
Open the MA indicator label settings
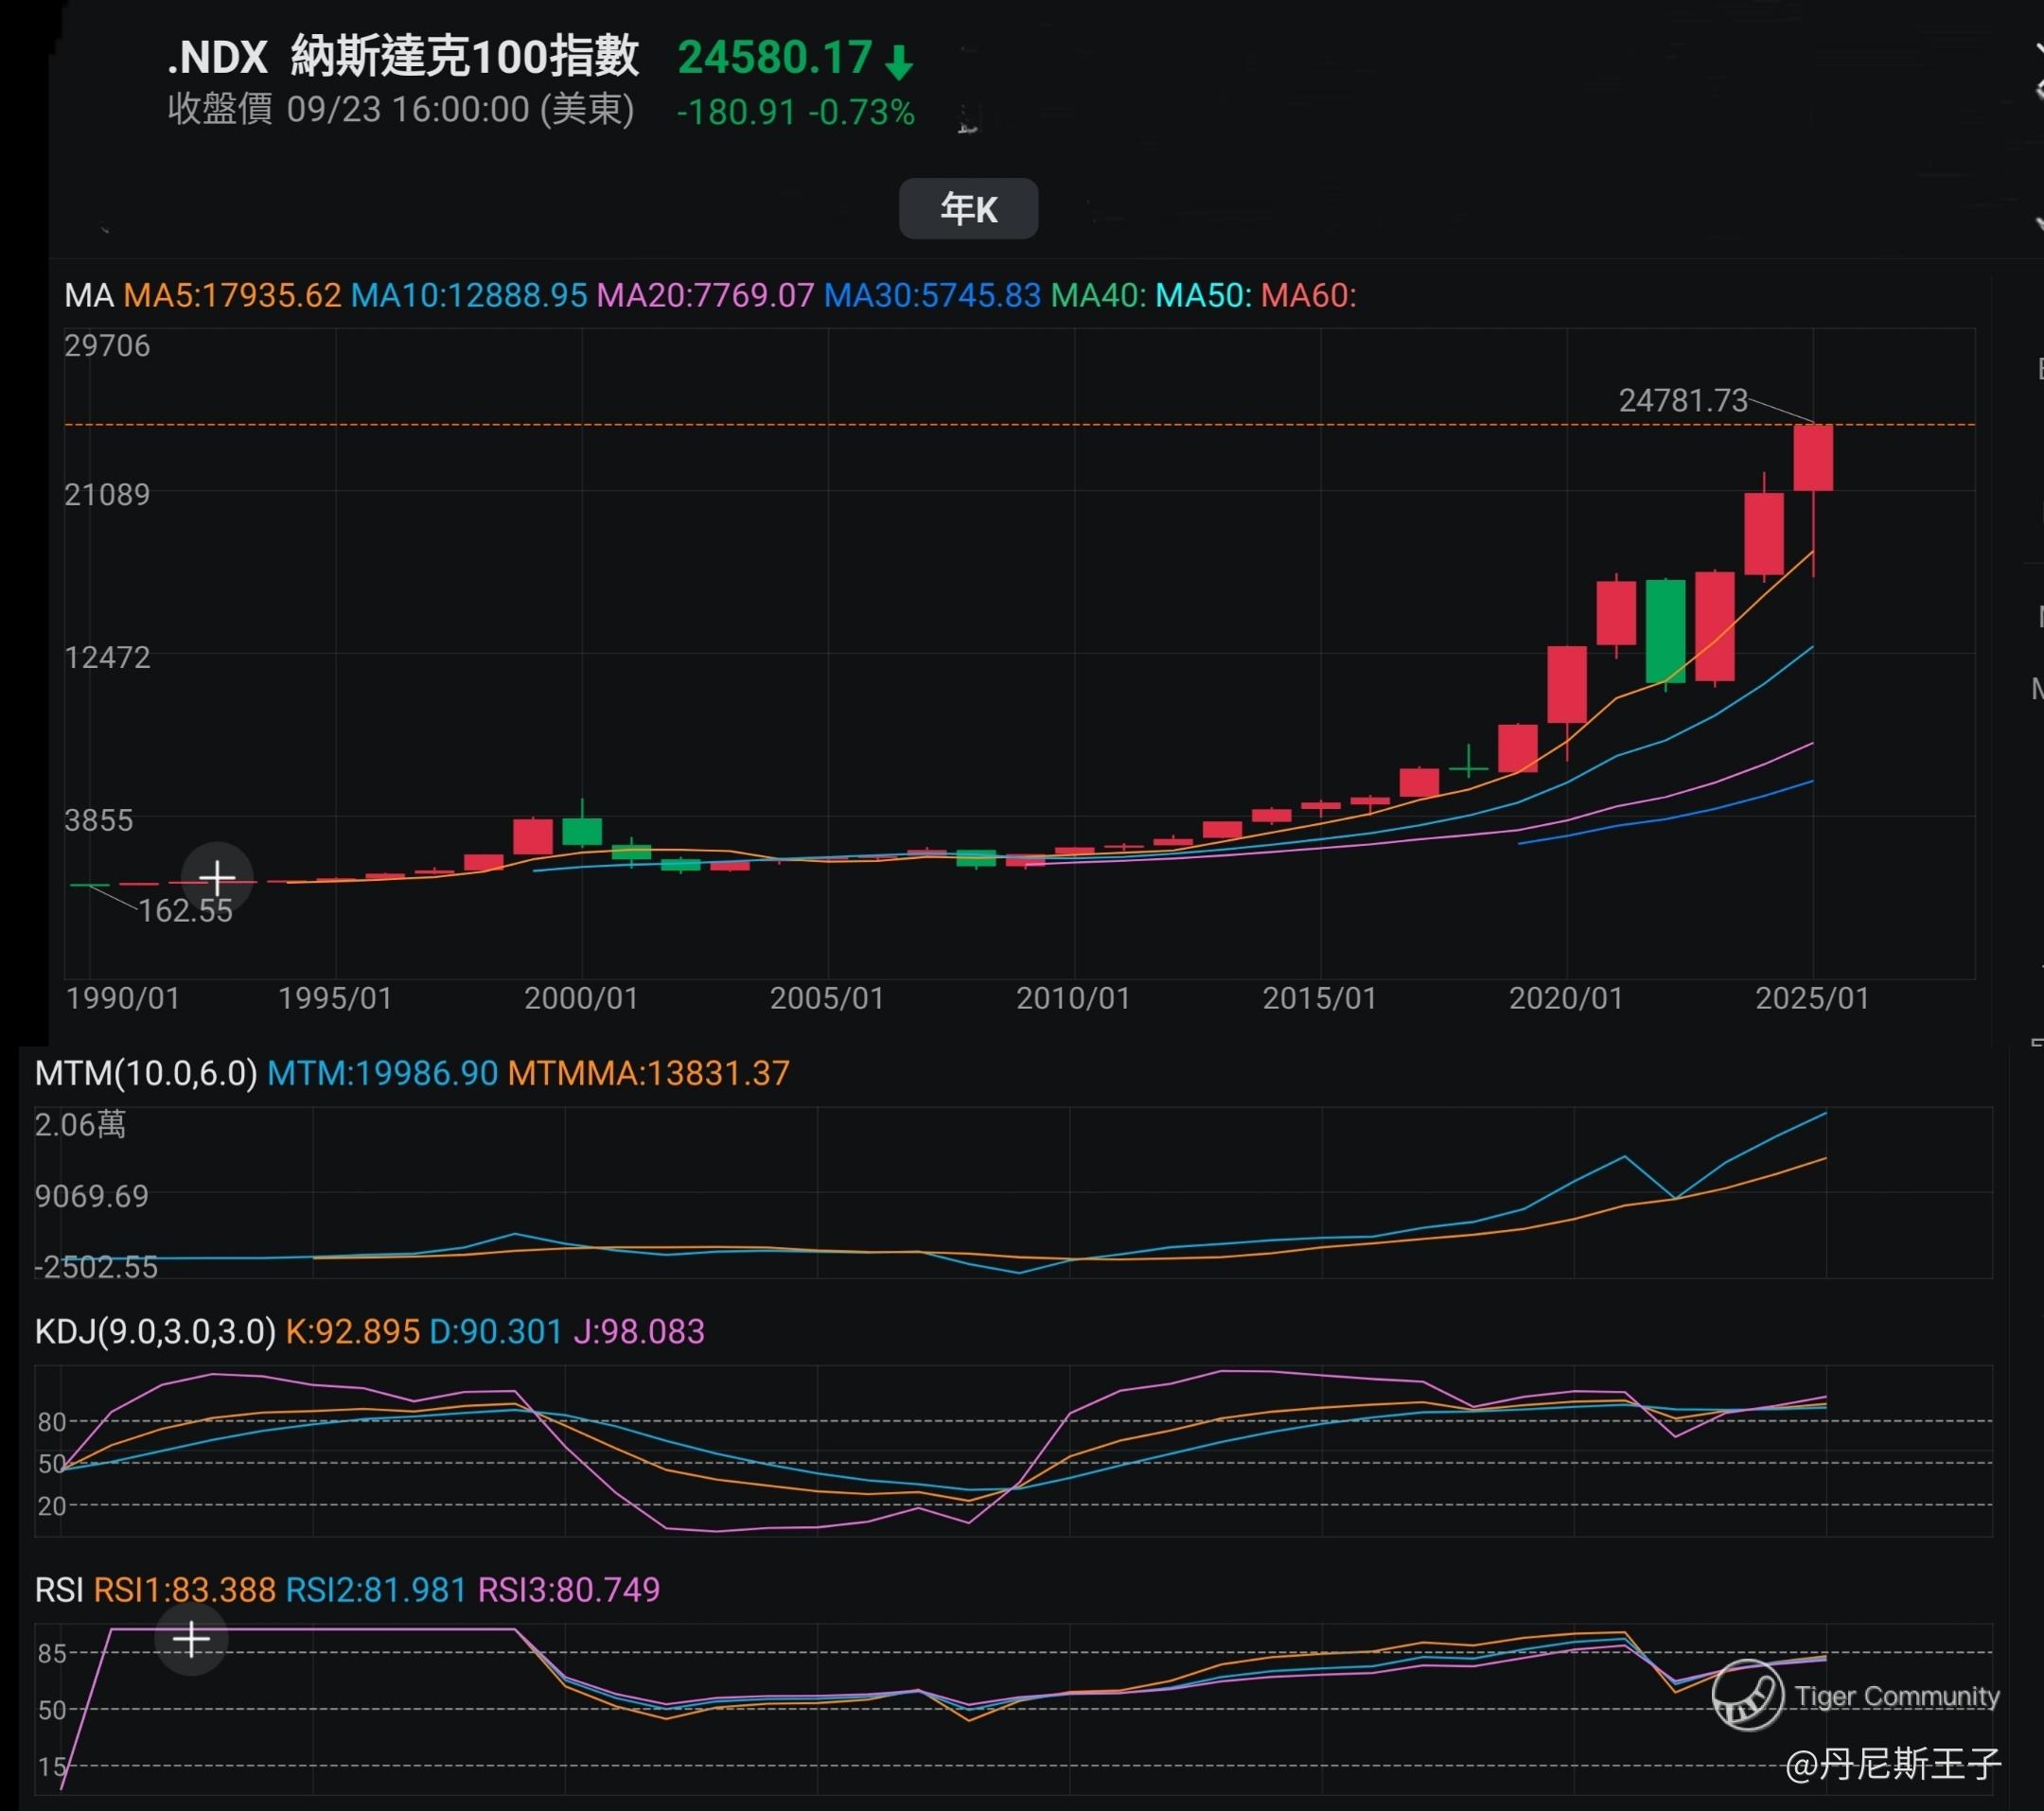tap(88, 296)
